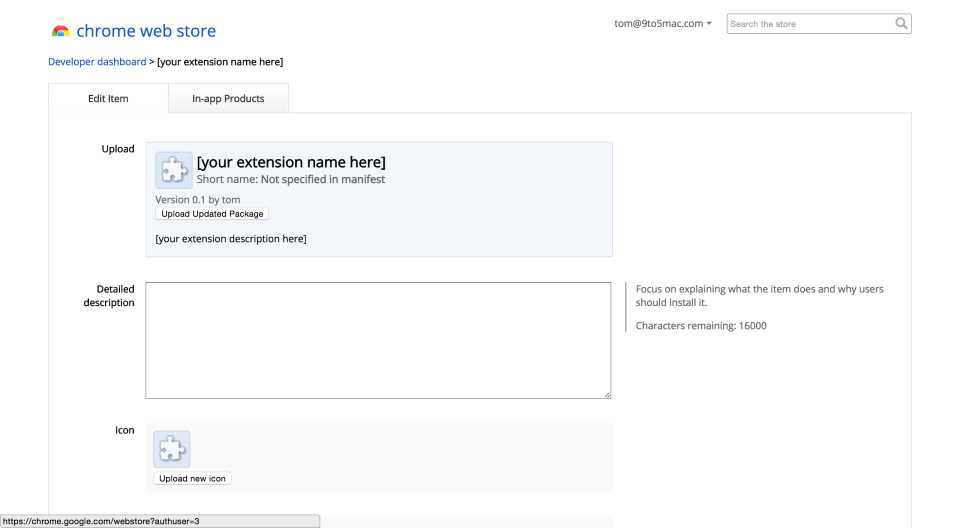Open the tom@9to5mac.com account dropdown
This screenshot has width=960, height=528.
663,23
